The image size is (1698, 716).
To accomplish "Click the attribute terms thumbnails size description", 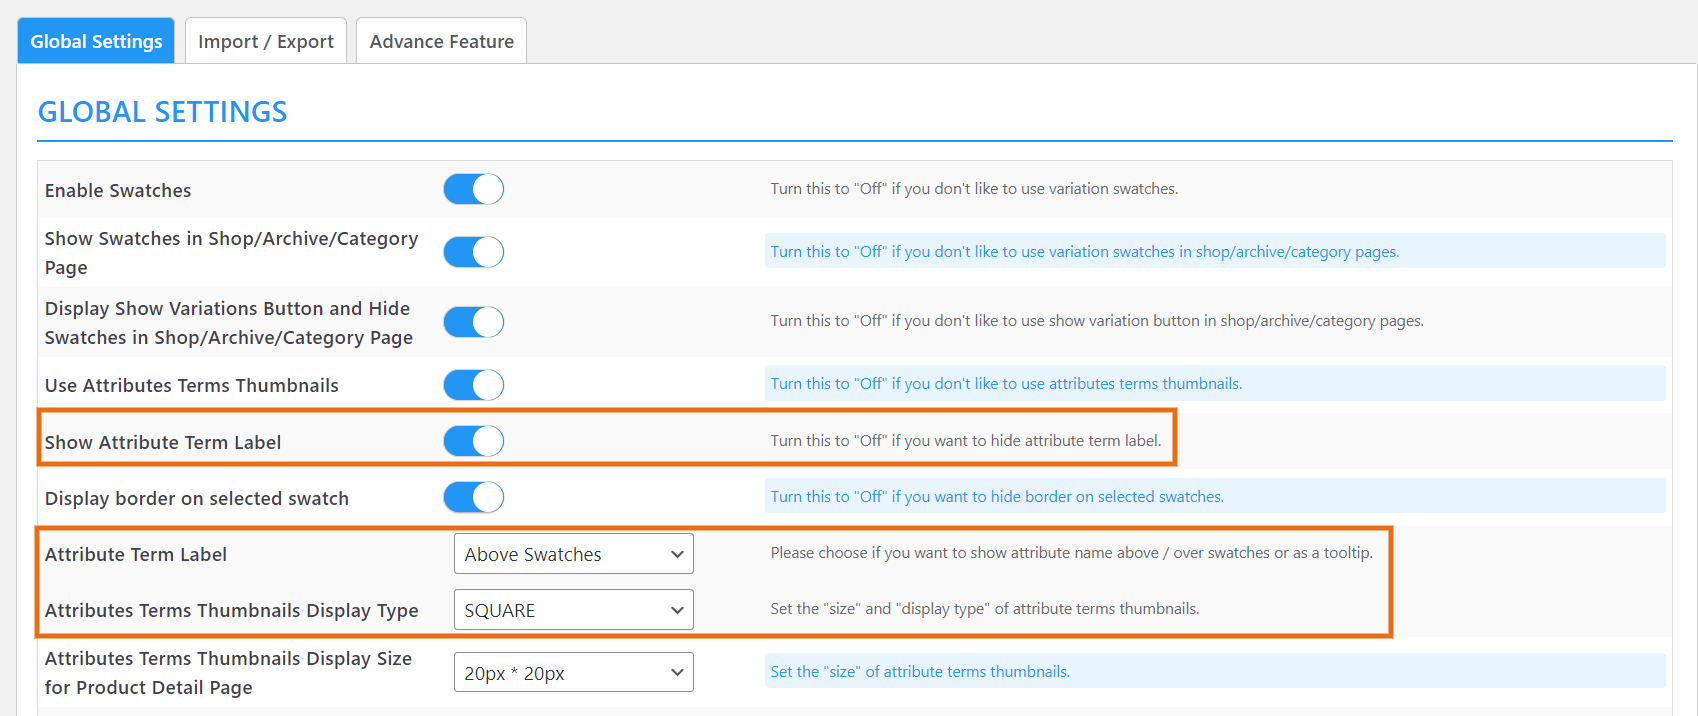I will [x=920, y=672].
